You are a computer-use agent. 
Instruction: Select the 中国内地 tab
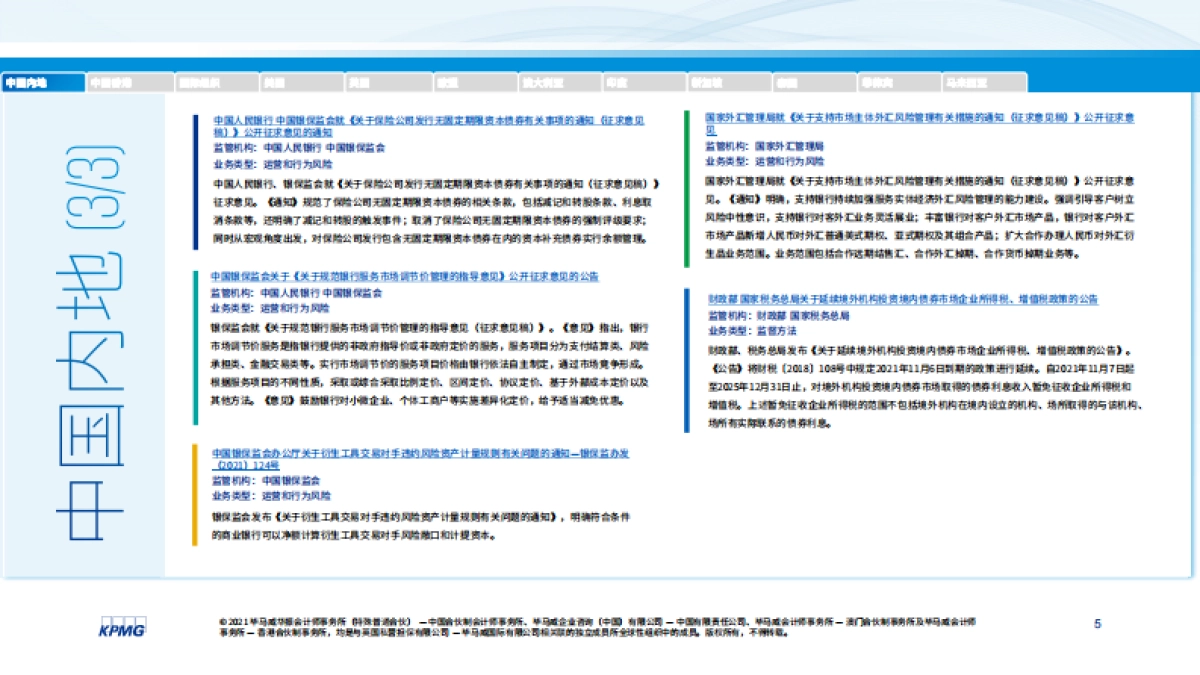(43, 83)
